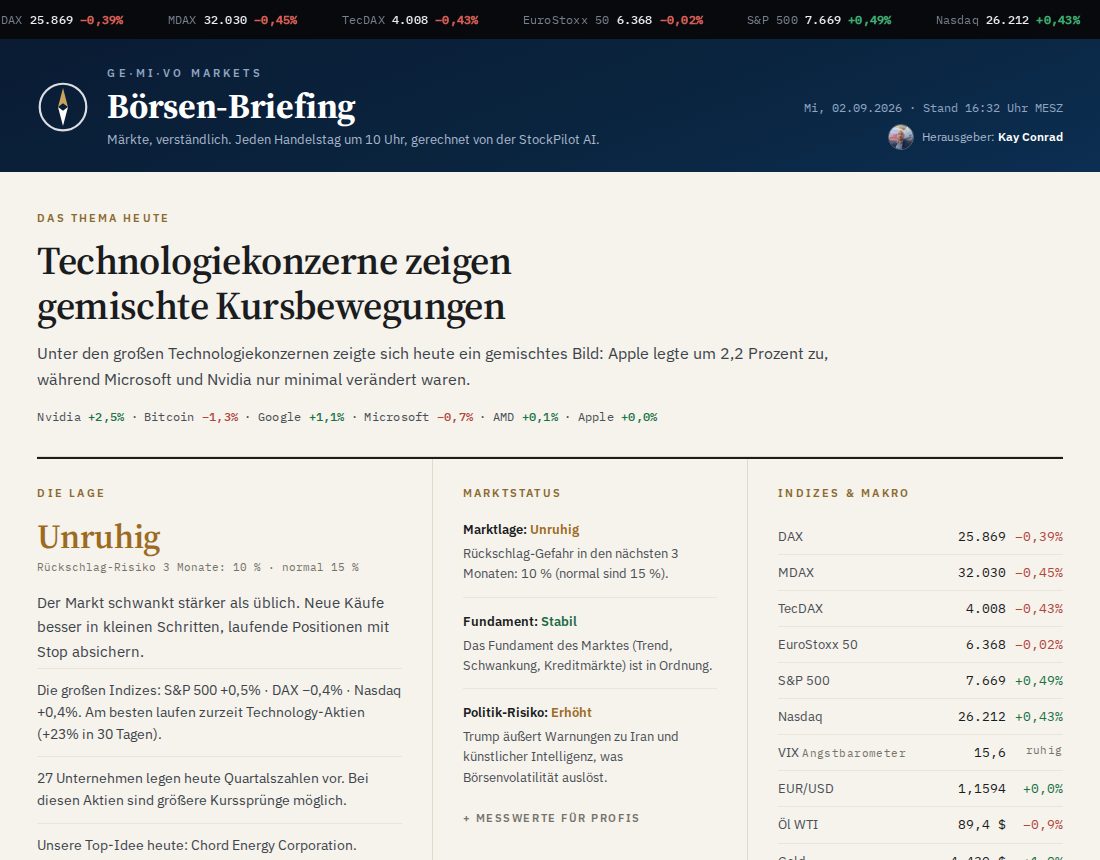Click the Unruhig status heading
The image size is (1100, 860).
99,537
